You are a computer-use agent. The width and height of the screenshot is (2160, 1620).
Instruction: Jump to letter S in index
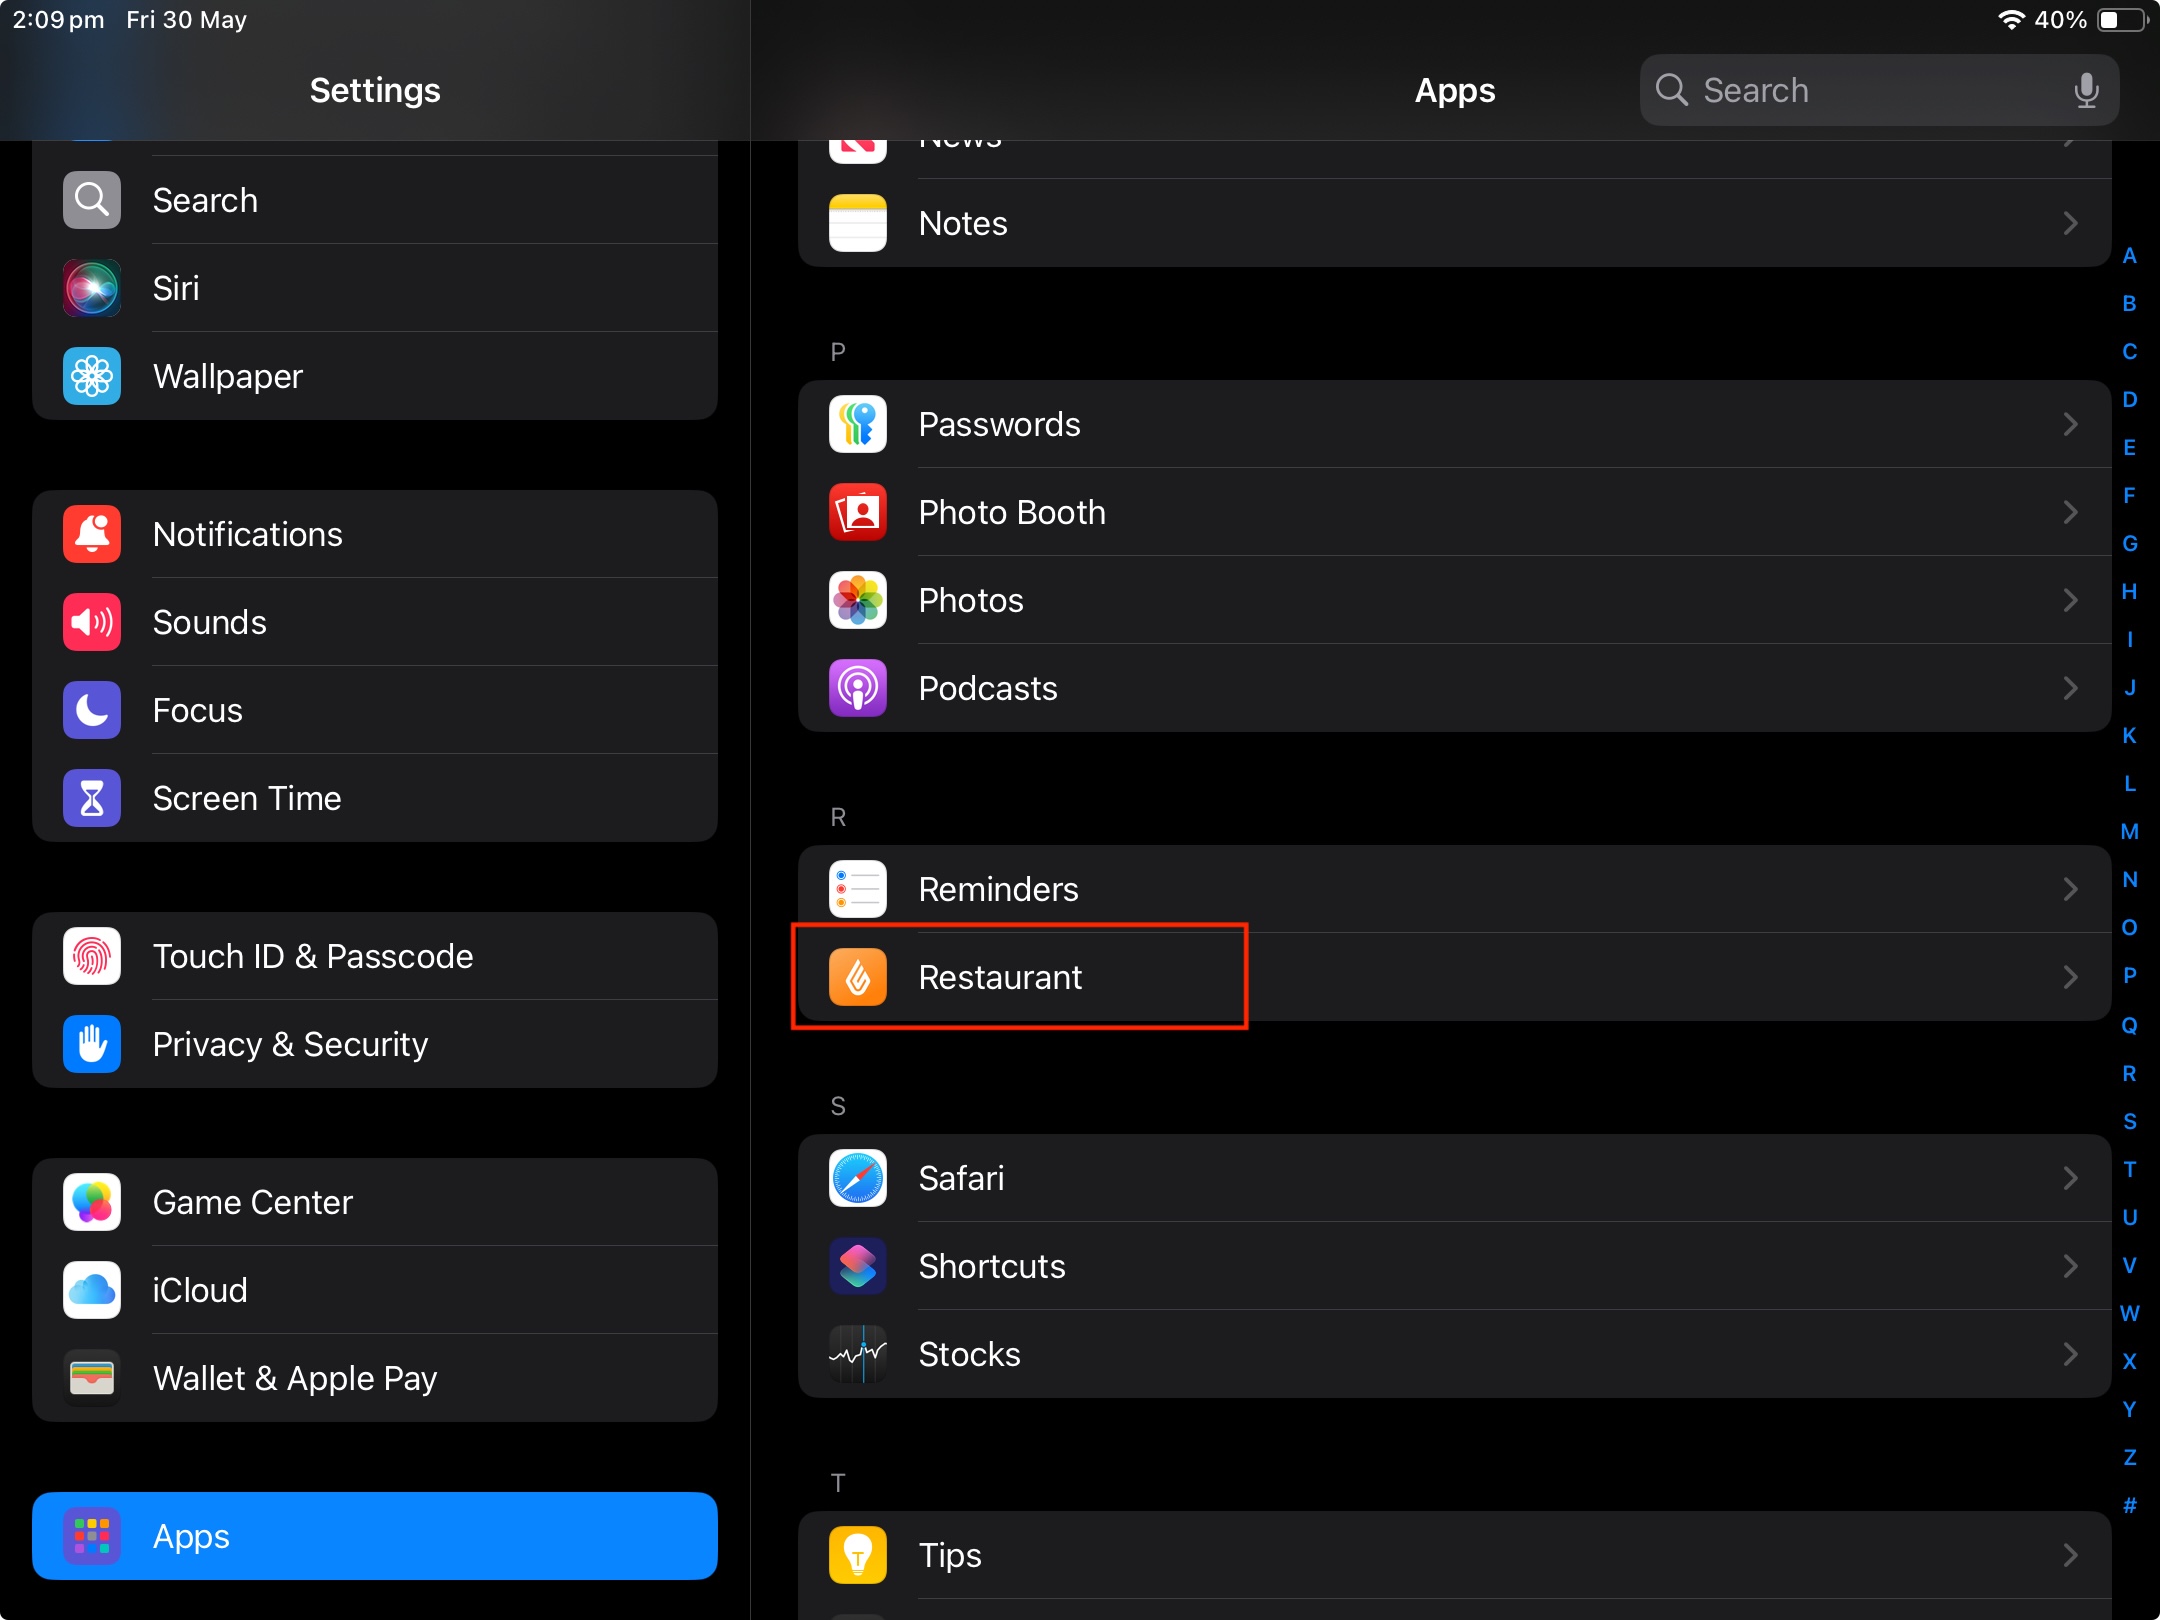click(2130, 1122)
